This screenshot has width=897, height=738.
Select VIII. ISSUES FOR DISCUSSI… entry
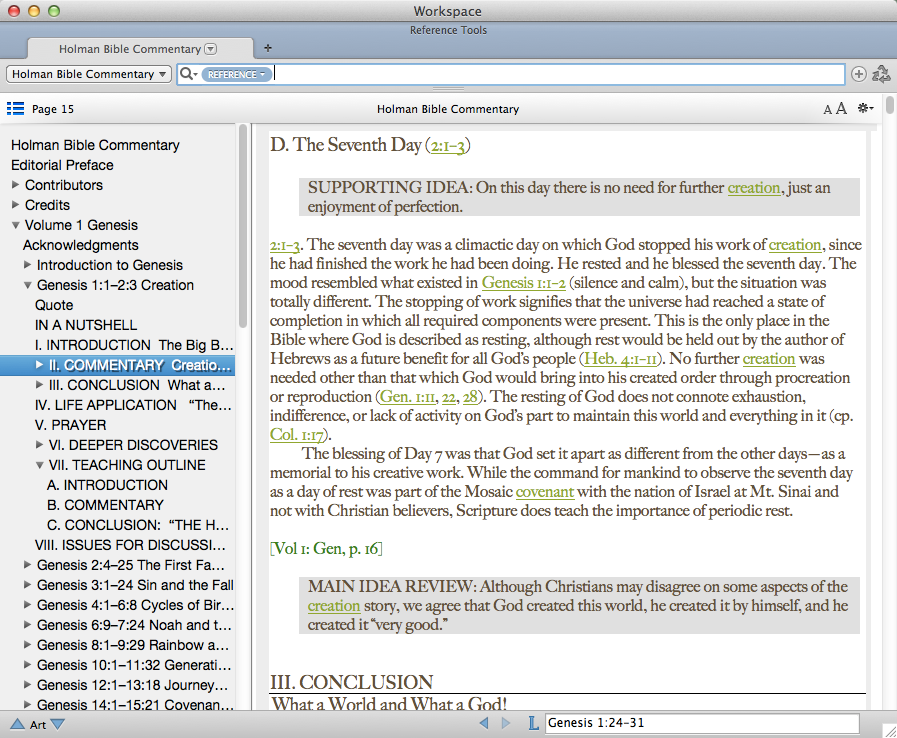coord(130,545)
